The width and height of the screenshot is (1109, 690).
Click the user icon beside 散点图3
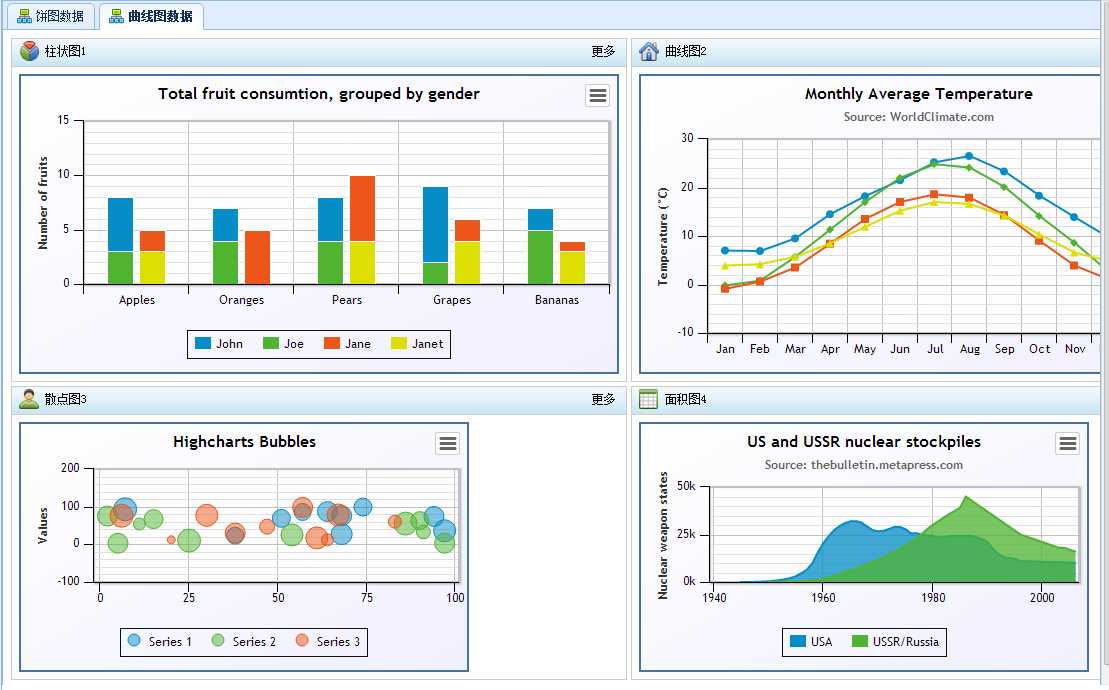coord(29,399)
